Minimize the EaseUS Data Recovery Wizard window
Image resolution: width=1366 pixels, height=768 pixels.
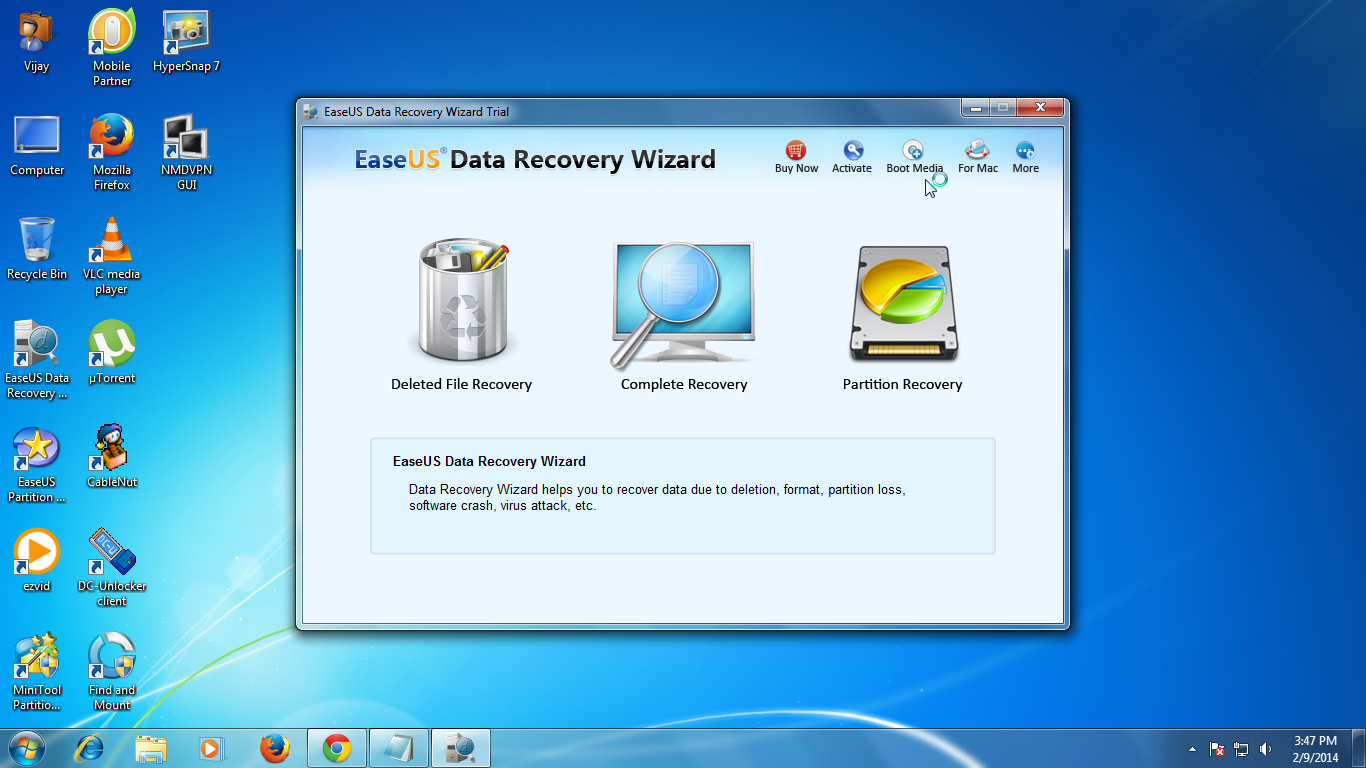974,107
